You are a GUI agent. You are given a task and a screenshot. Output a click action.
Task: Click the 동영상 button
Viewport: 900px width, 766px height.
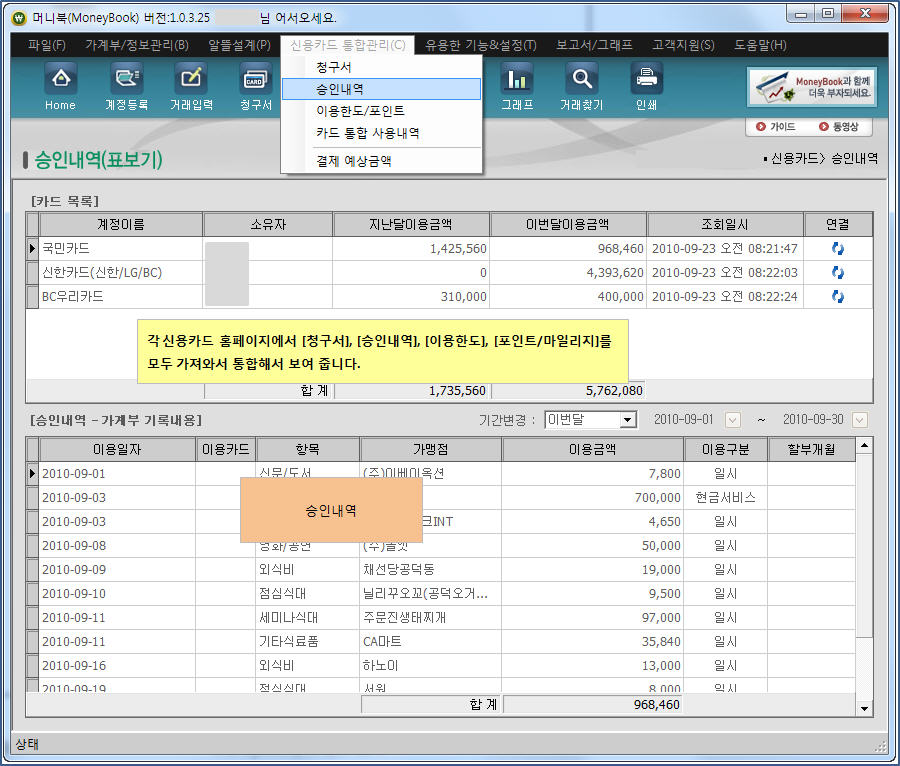point(839,127)
